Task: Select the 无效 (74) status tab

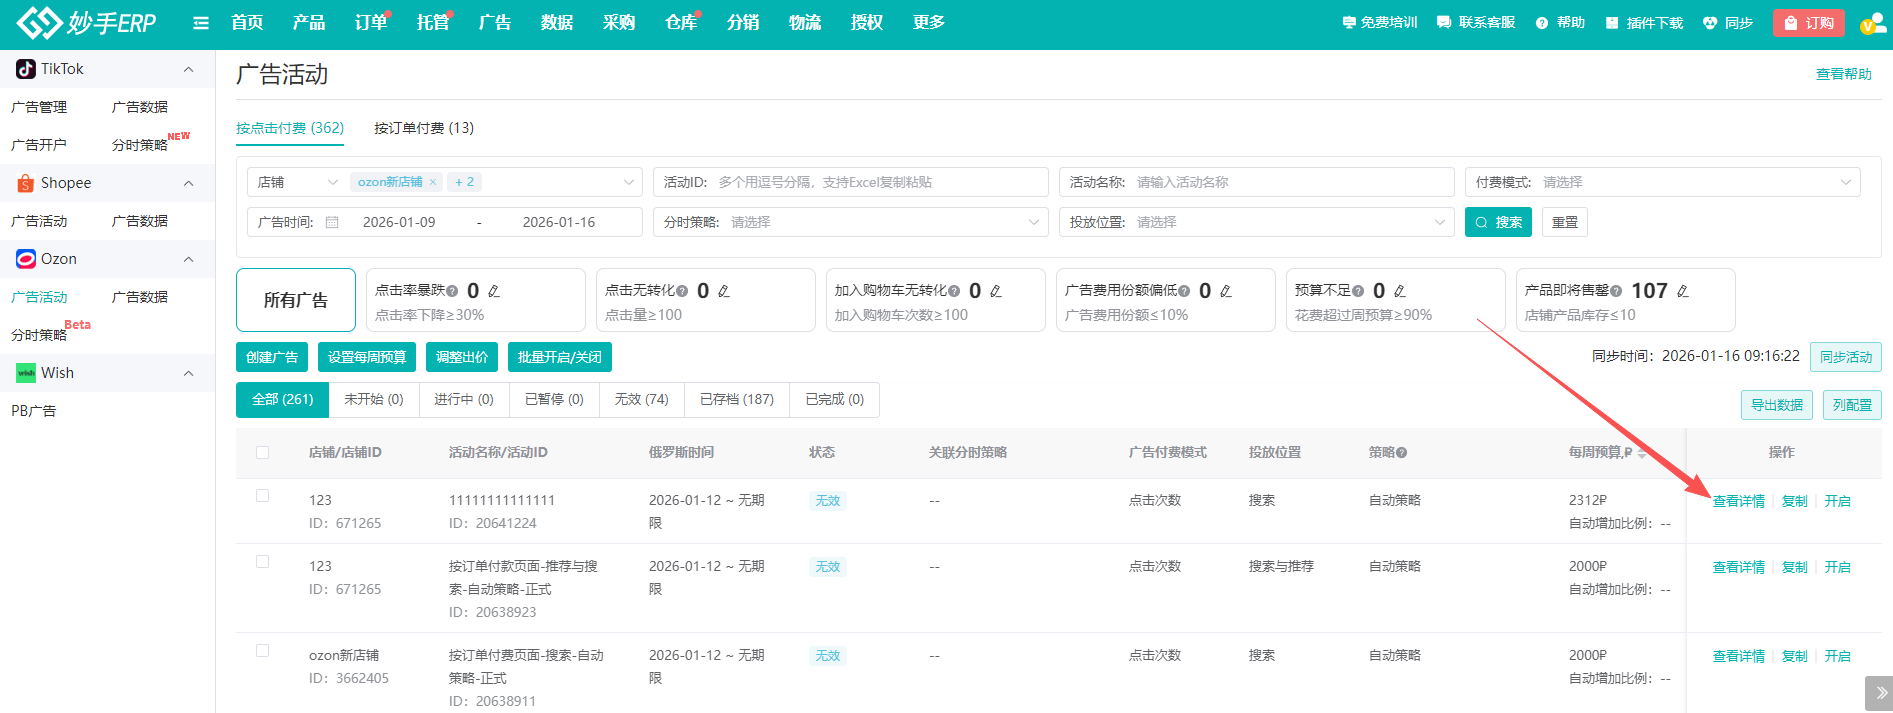Action: (x=642, y=399)
